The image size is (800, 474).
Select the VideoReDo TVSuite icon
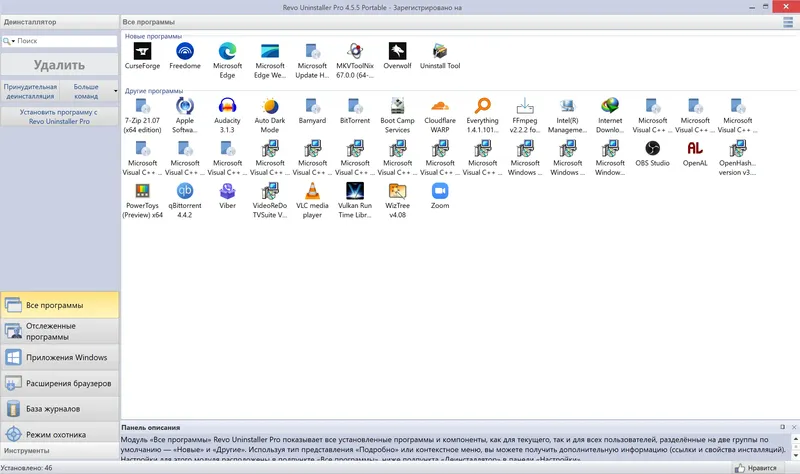pyautogui.click(x=270, y=191)
